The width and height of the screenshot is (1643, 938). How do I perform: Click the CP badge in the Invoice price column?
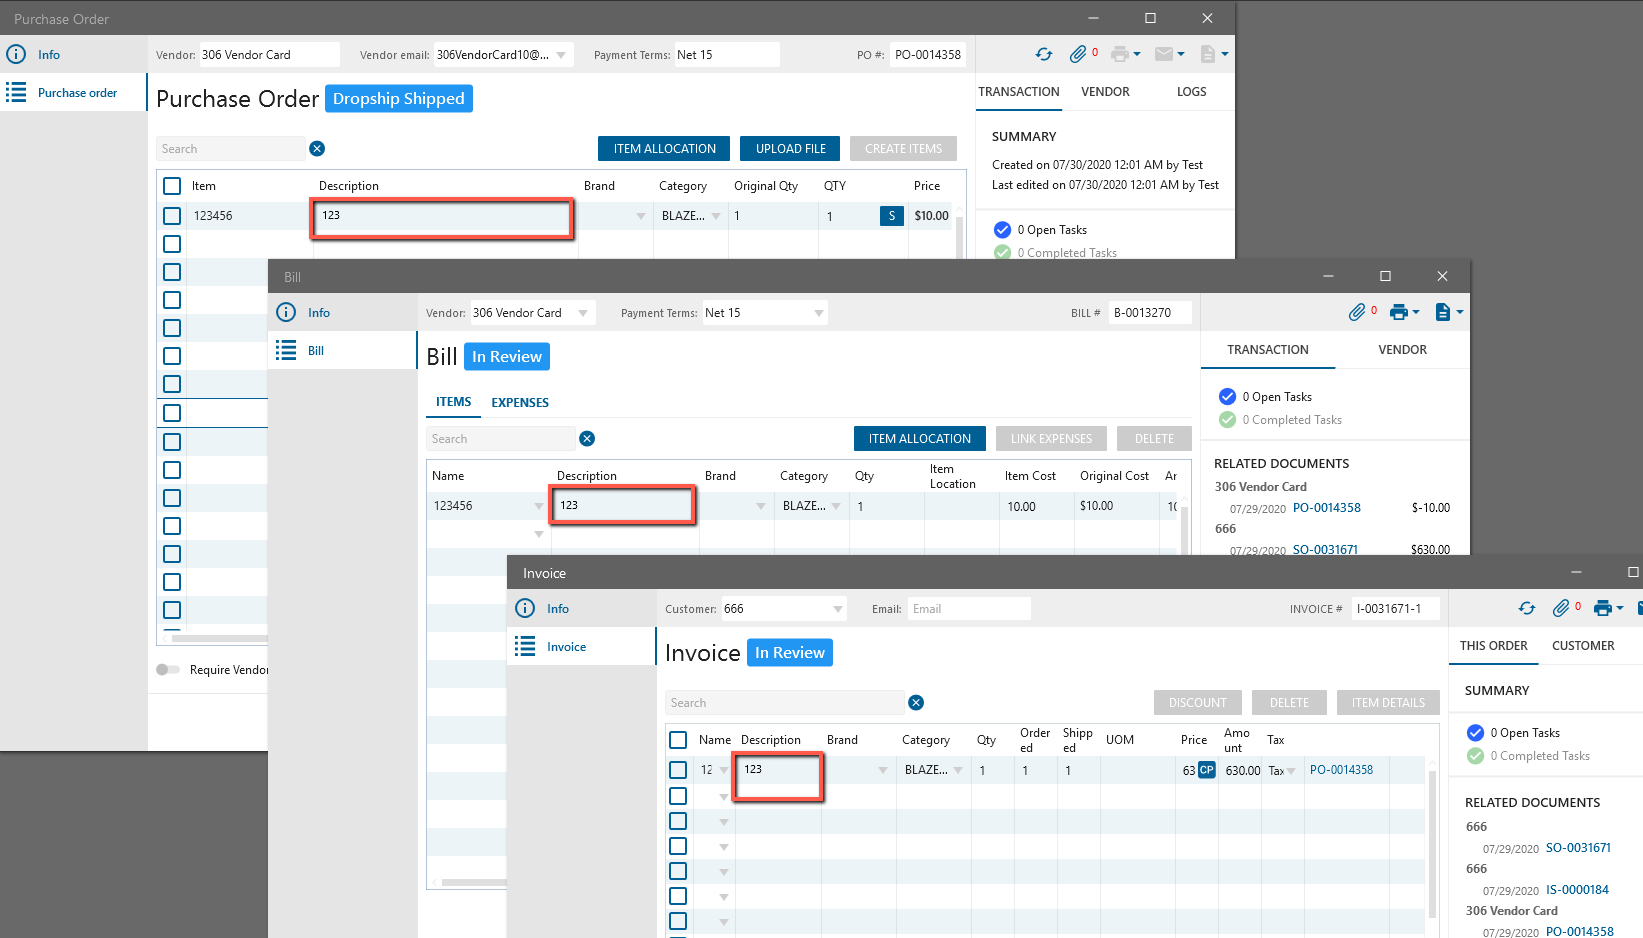(1207, 770)
